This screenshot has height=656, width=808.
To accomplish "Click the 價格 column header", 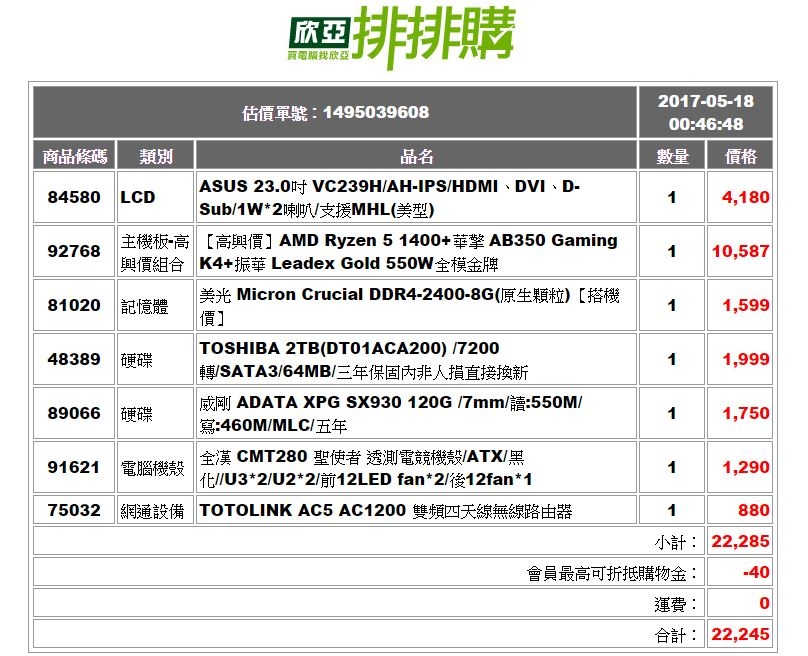I will click(740, 156).
